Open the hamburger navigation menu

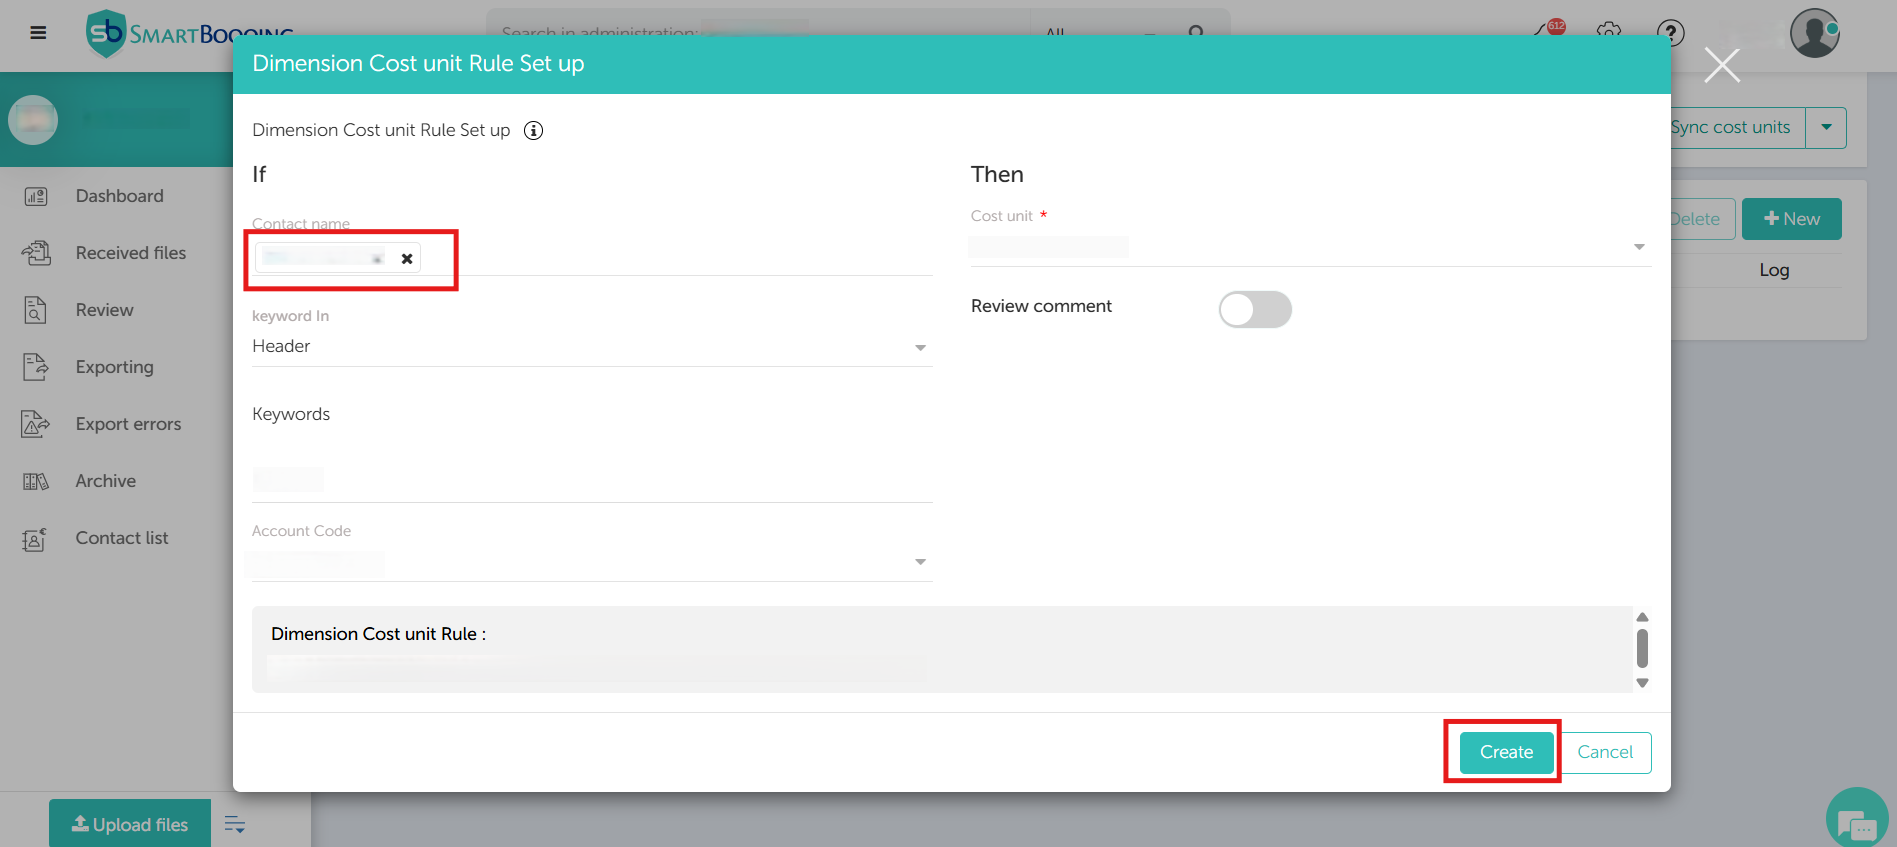[38, 33]
